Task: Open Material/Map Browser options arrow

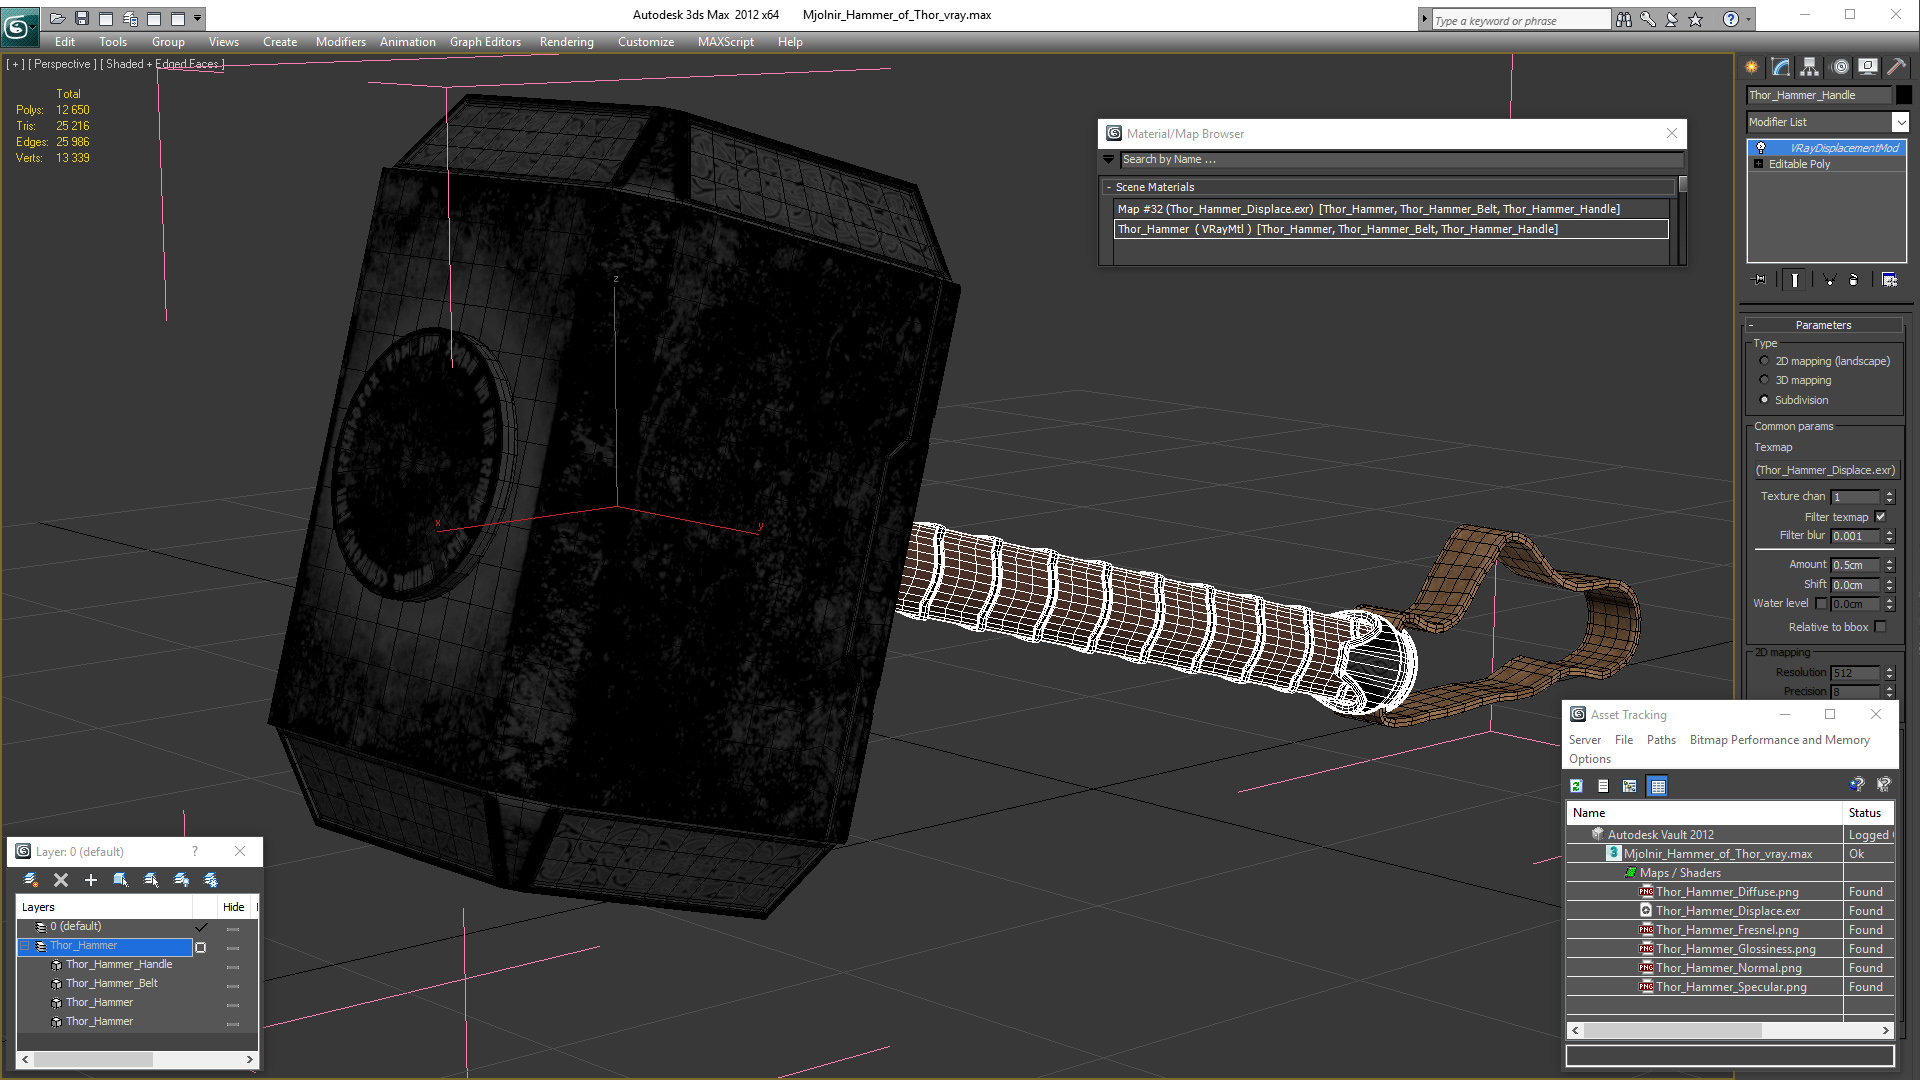Action: point(1108,159)
